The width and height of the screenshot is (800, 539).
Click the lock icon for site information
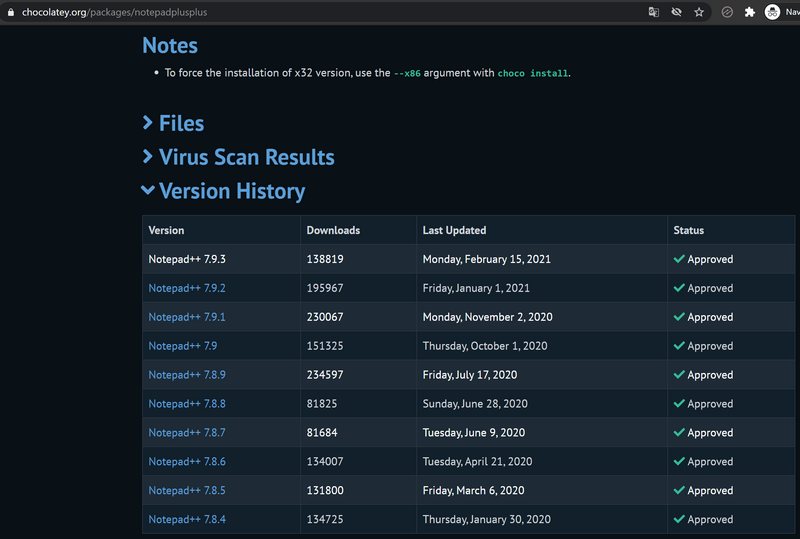click(11, 12)
